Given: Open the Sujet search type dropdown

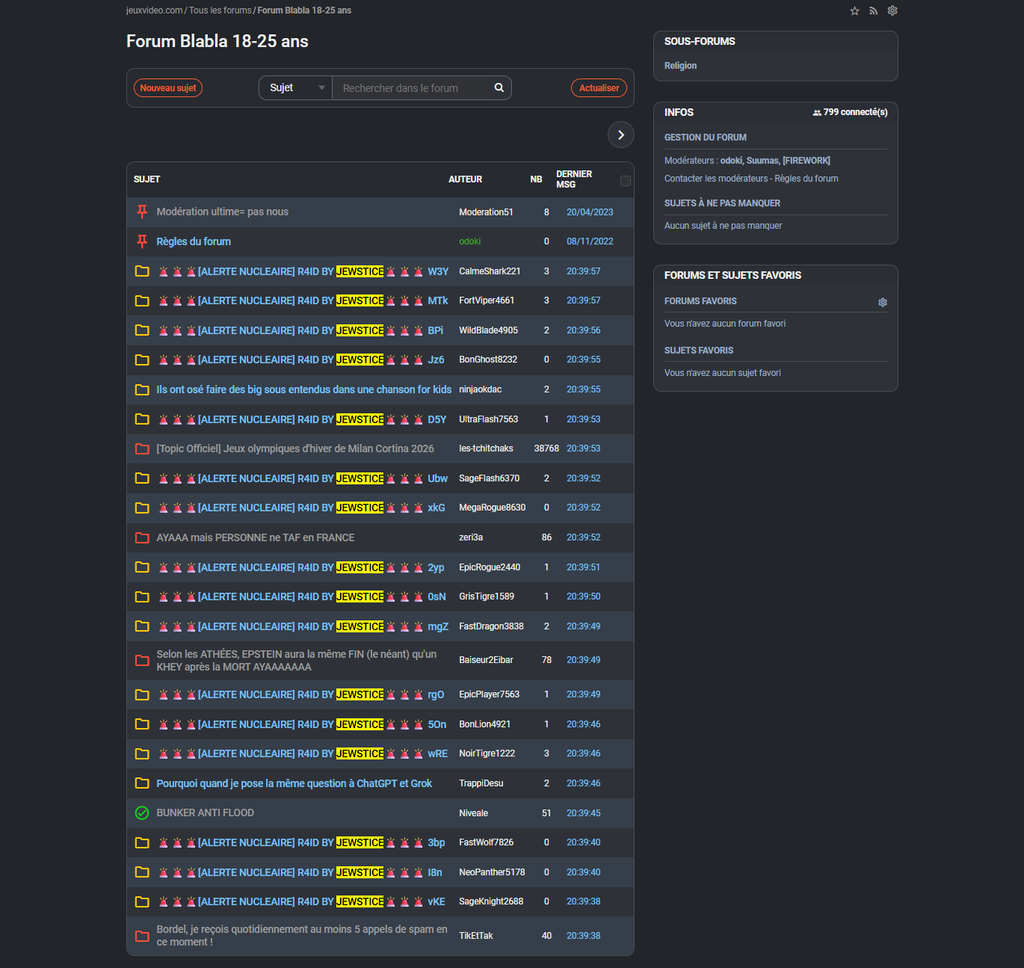Looking at the screenshot, I should click(296, 88).
